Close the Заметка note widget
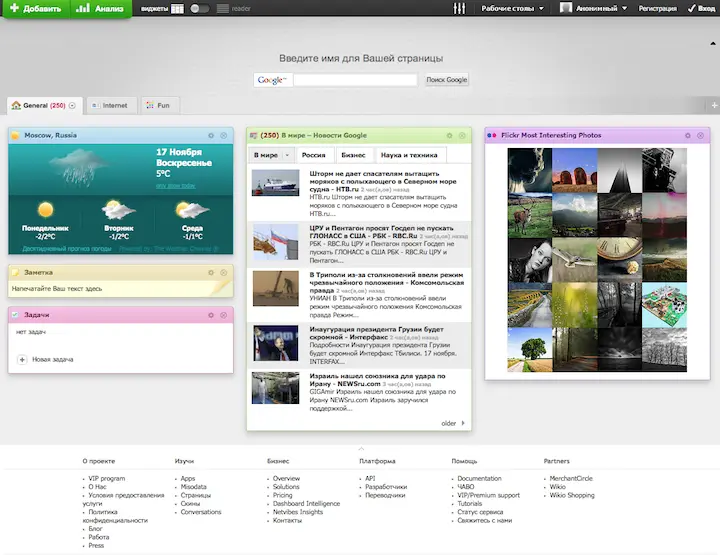Image resolution: width=720 pixels, height=555 pixels. pos(224,272)
